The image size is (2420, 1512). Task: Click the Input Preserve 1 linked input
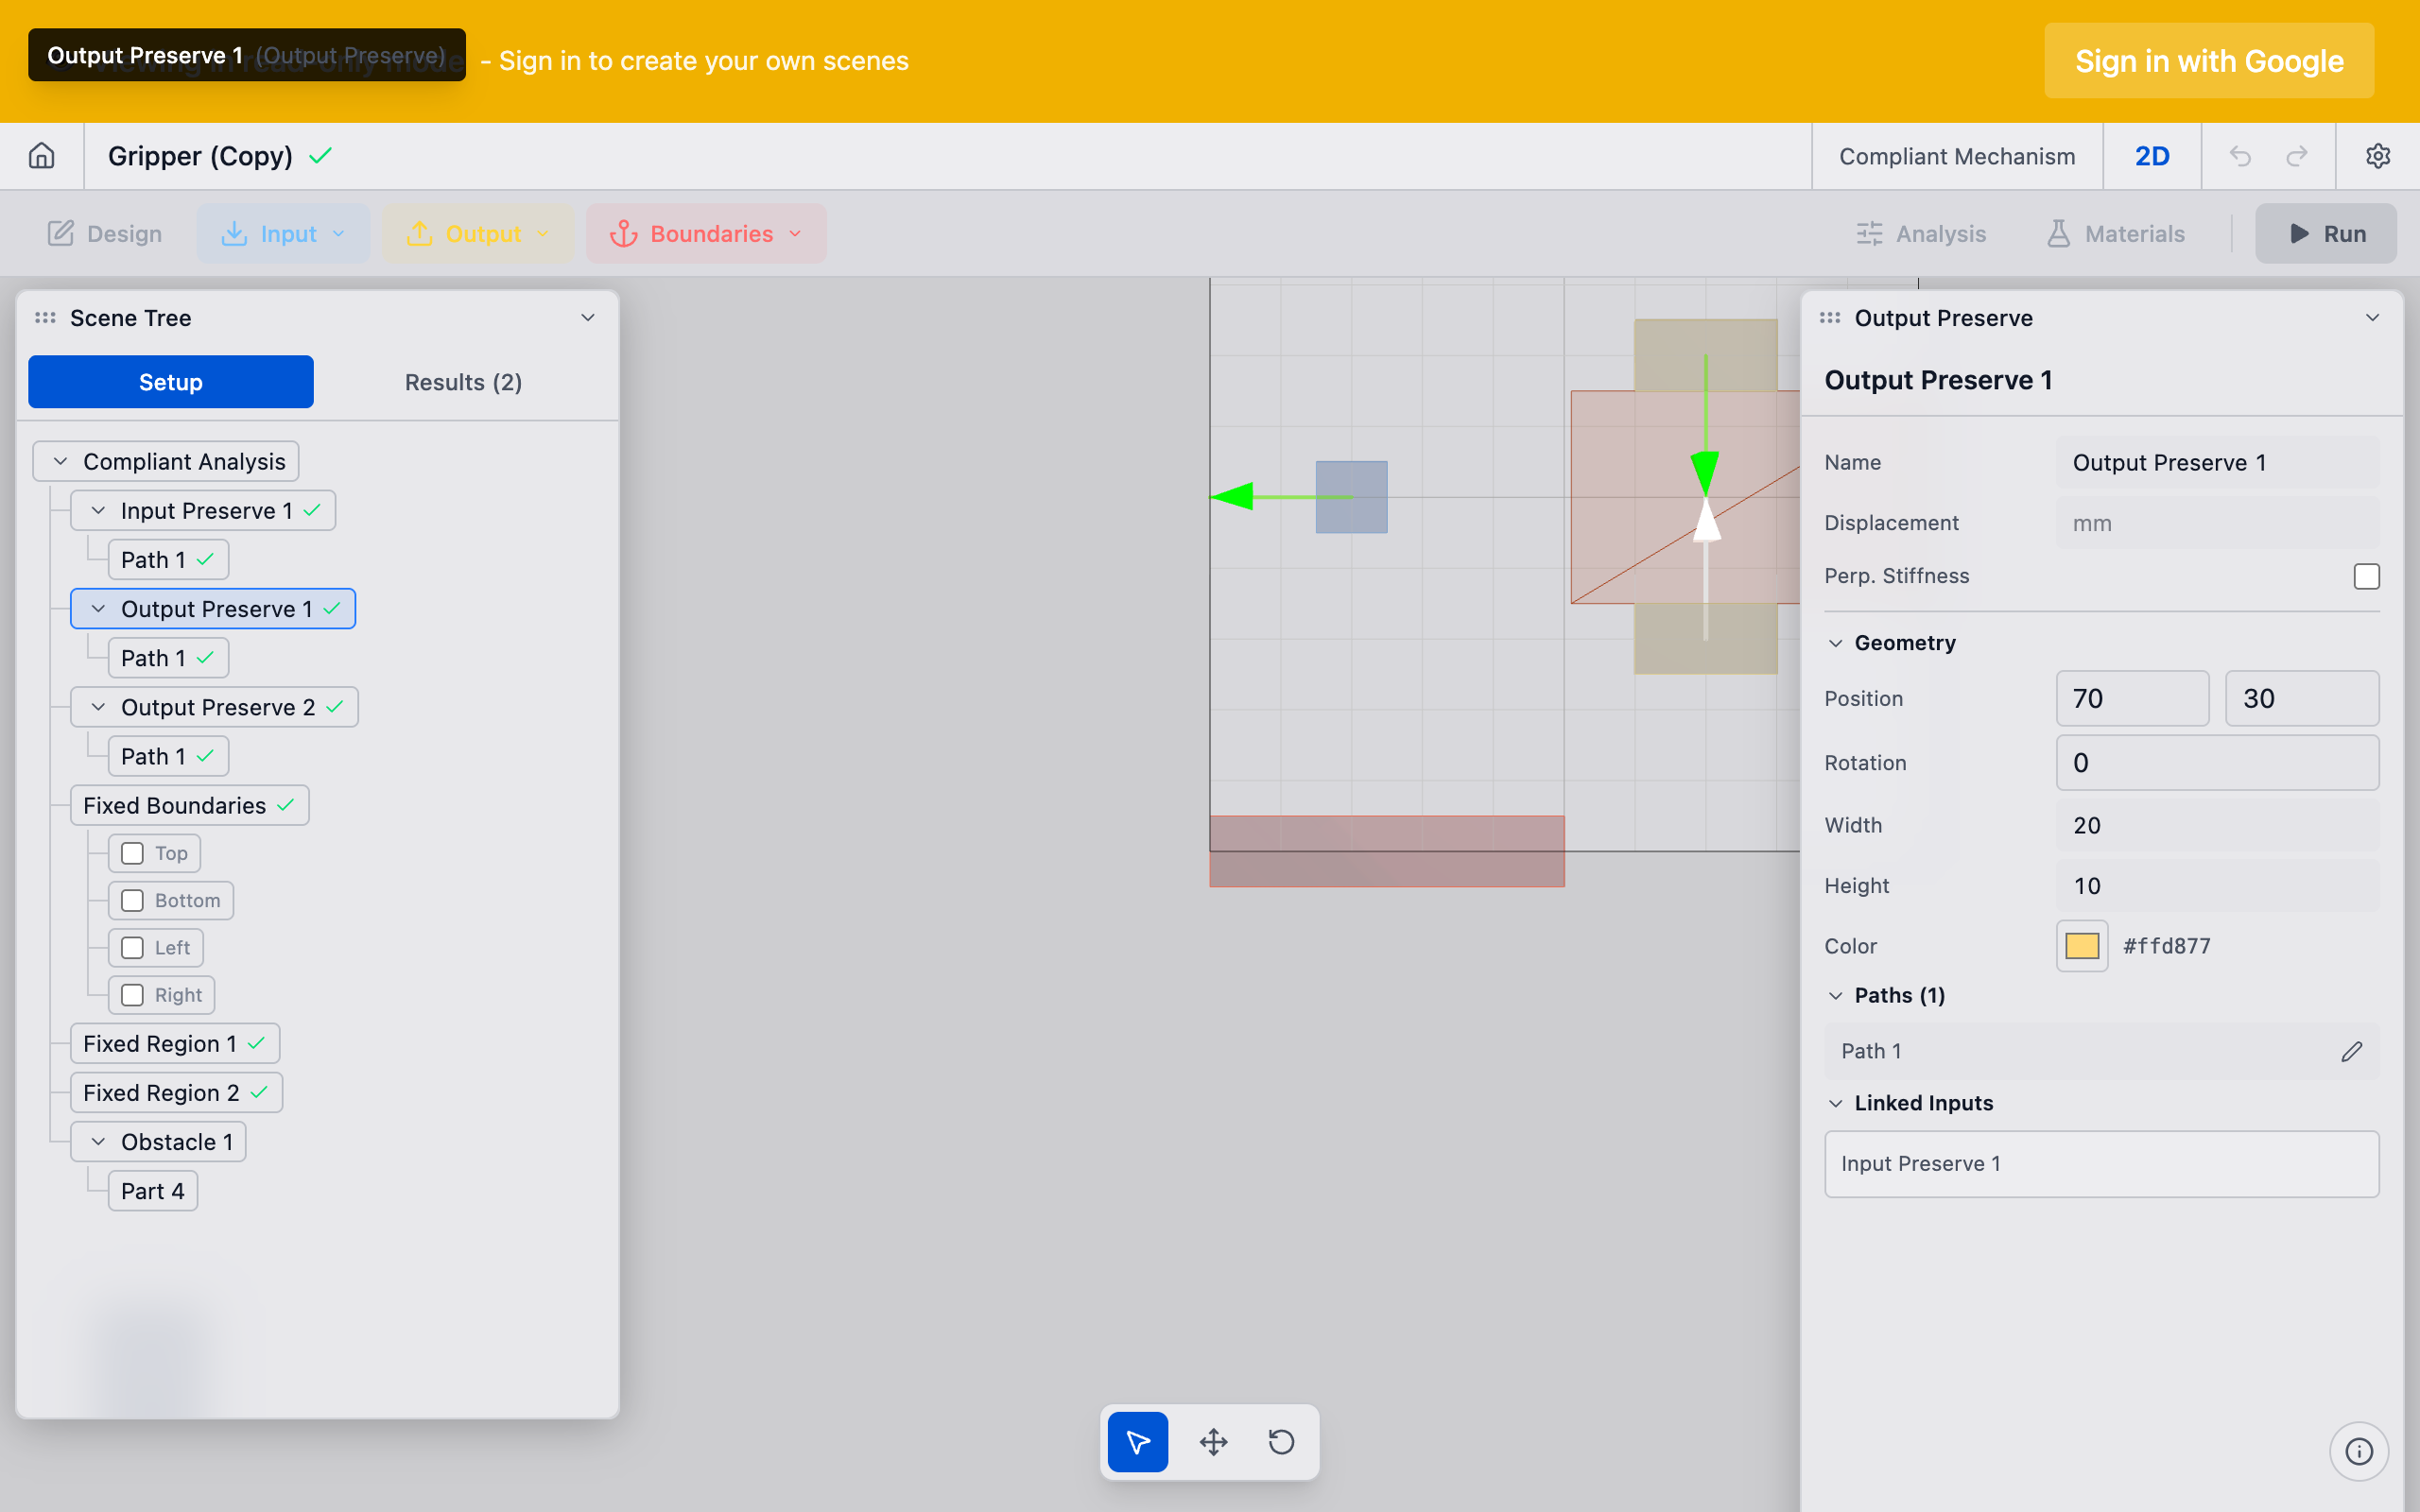[2101, 1164]
